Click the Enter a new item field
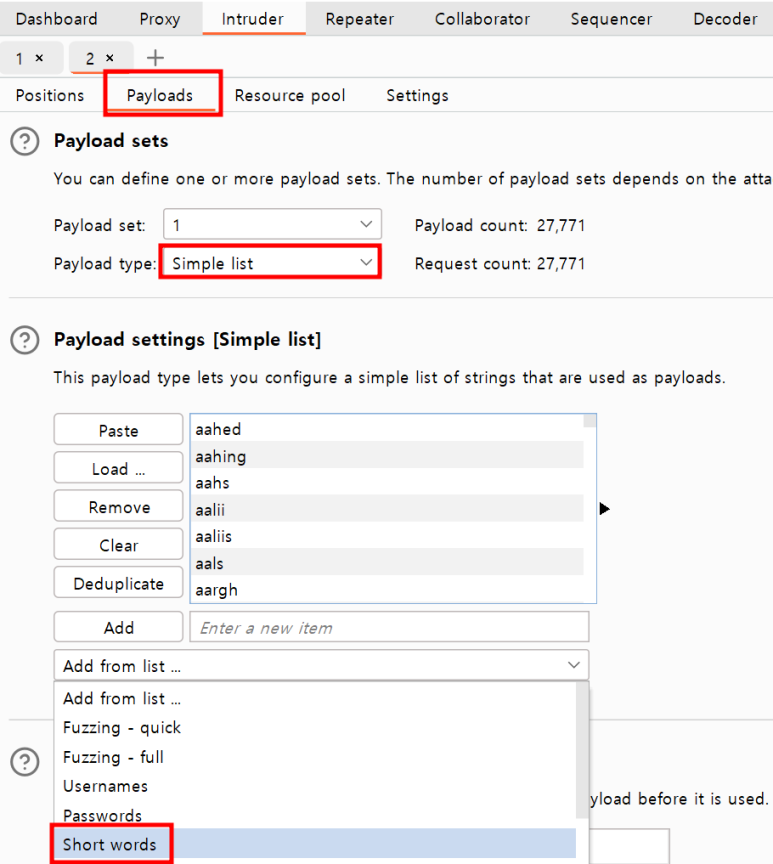This screenshot has width=773, height=864. 388,628
